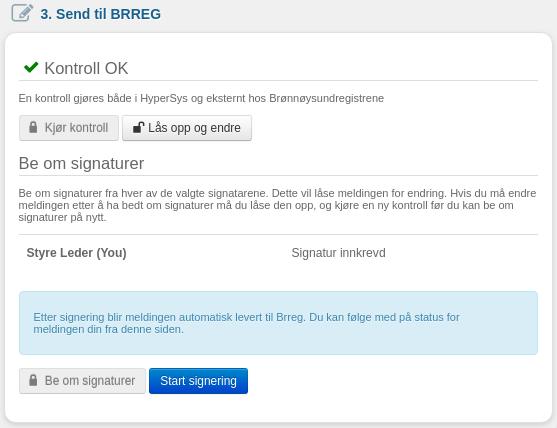This screenshot has height=428, width=557.
Task: Click the padlock icon on Be om signaturer button
Action: click(33, 380)
